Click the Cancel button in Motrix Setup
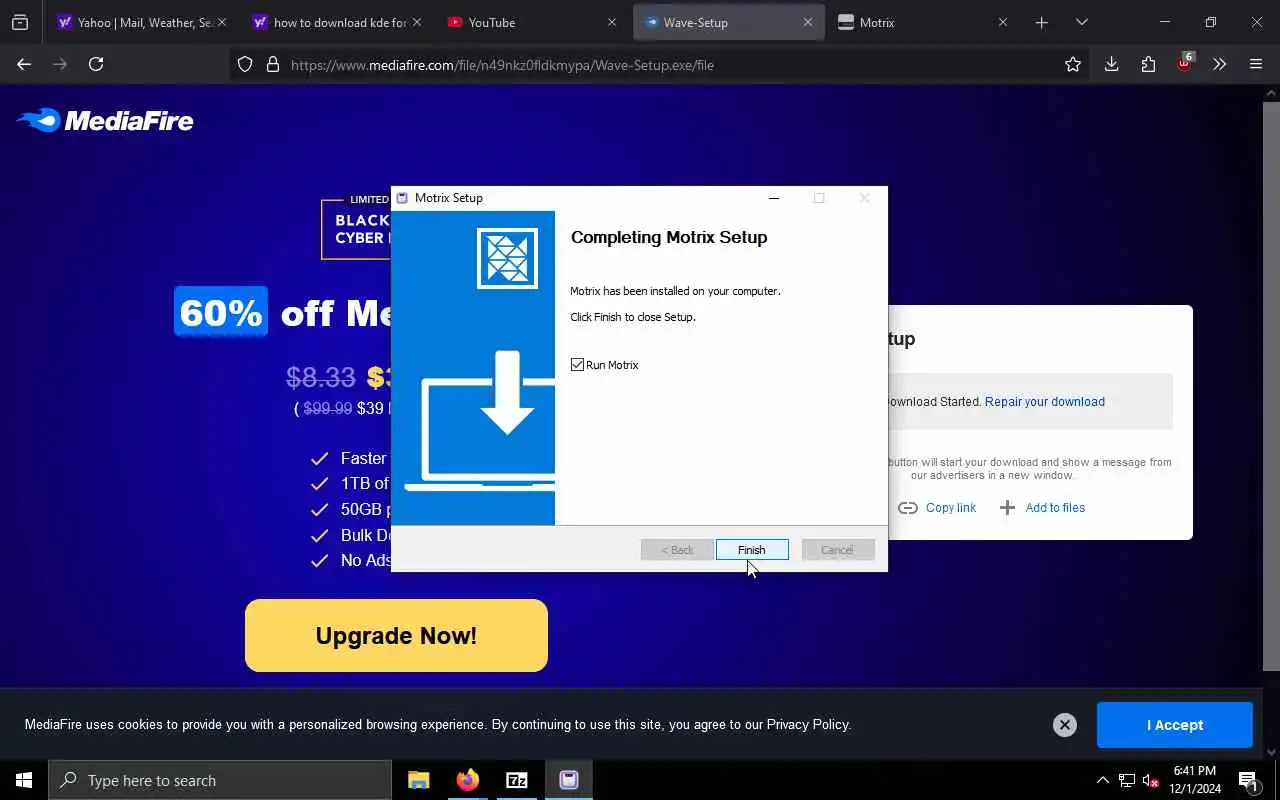 838,550
